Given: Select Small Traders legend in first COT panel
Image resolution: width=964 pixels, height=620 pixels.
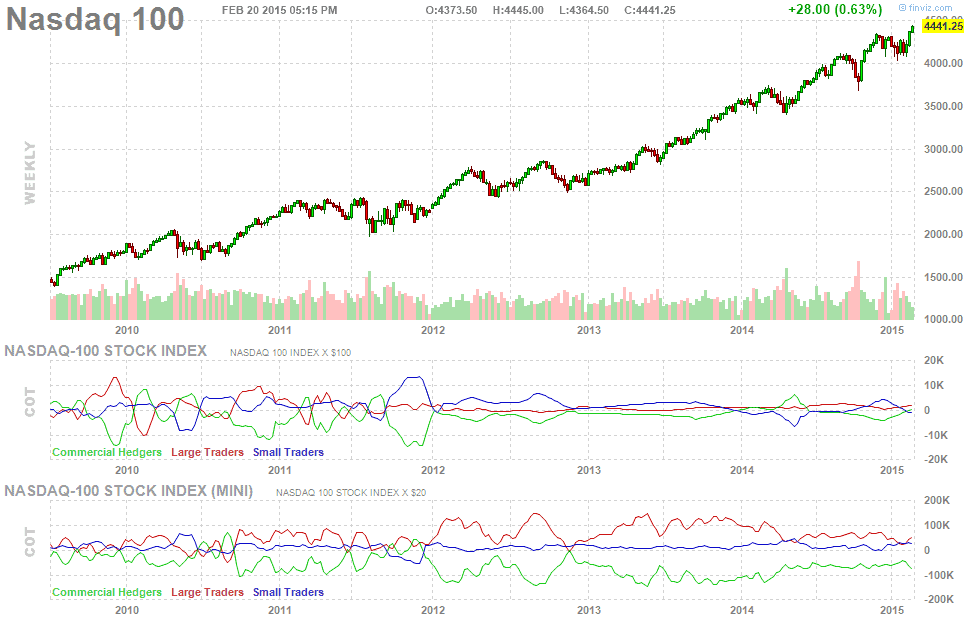Looking at the screenshot, I should [289, 452].
